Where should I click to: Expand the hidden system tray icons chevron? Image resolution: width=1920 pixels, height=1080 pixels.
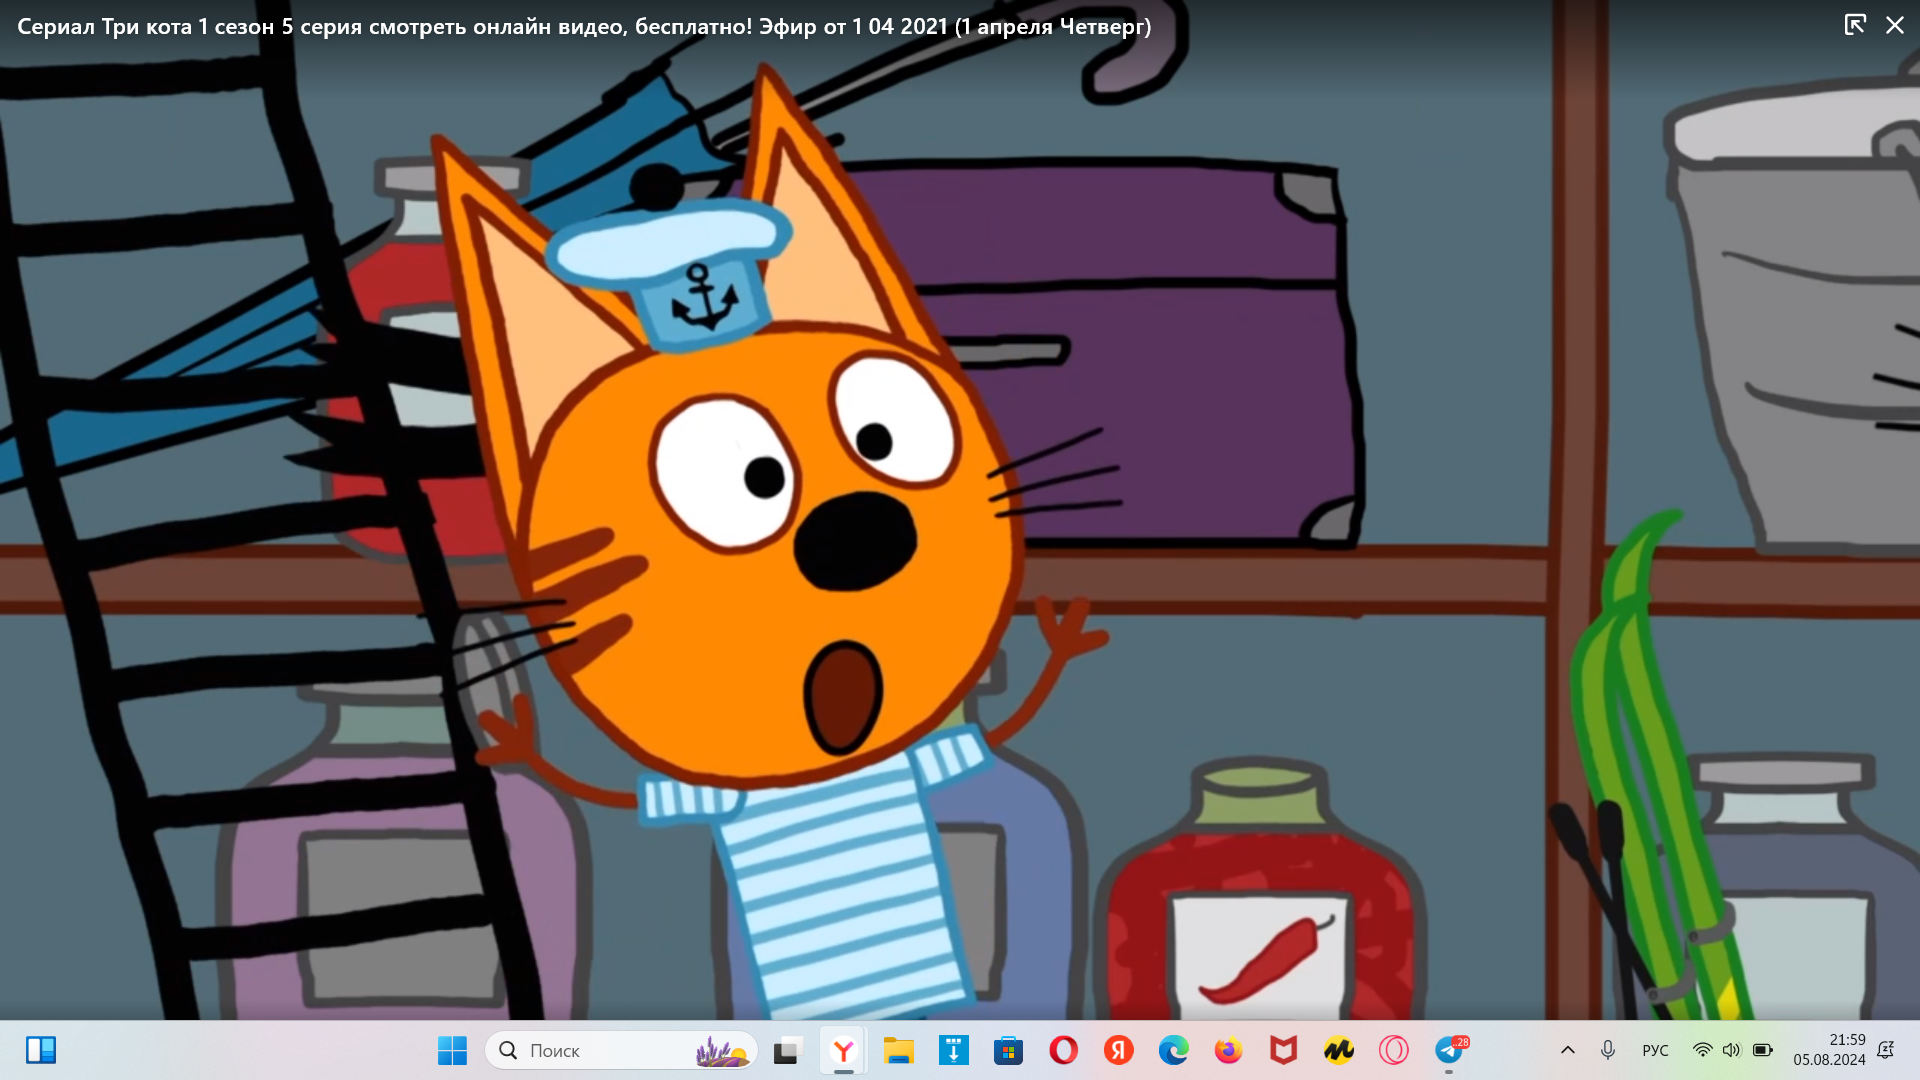pos(1568,1050)
